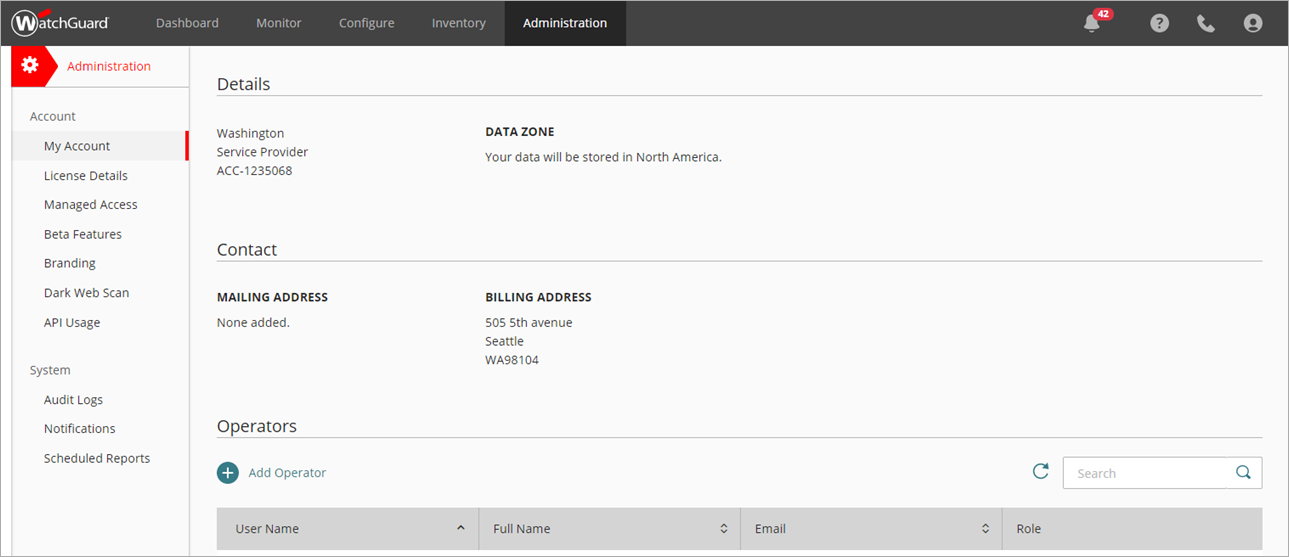The width and height of the screenshot is (1289, 557).
Task: Click the Details section heading
Action: coord(243,84)
